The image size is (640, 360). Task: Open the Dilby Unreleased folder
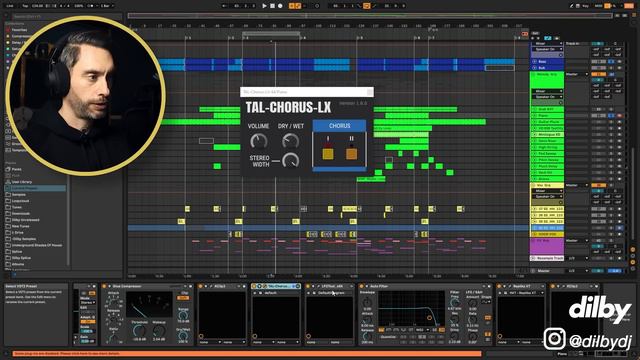tap(25, 220)
